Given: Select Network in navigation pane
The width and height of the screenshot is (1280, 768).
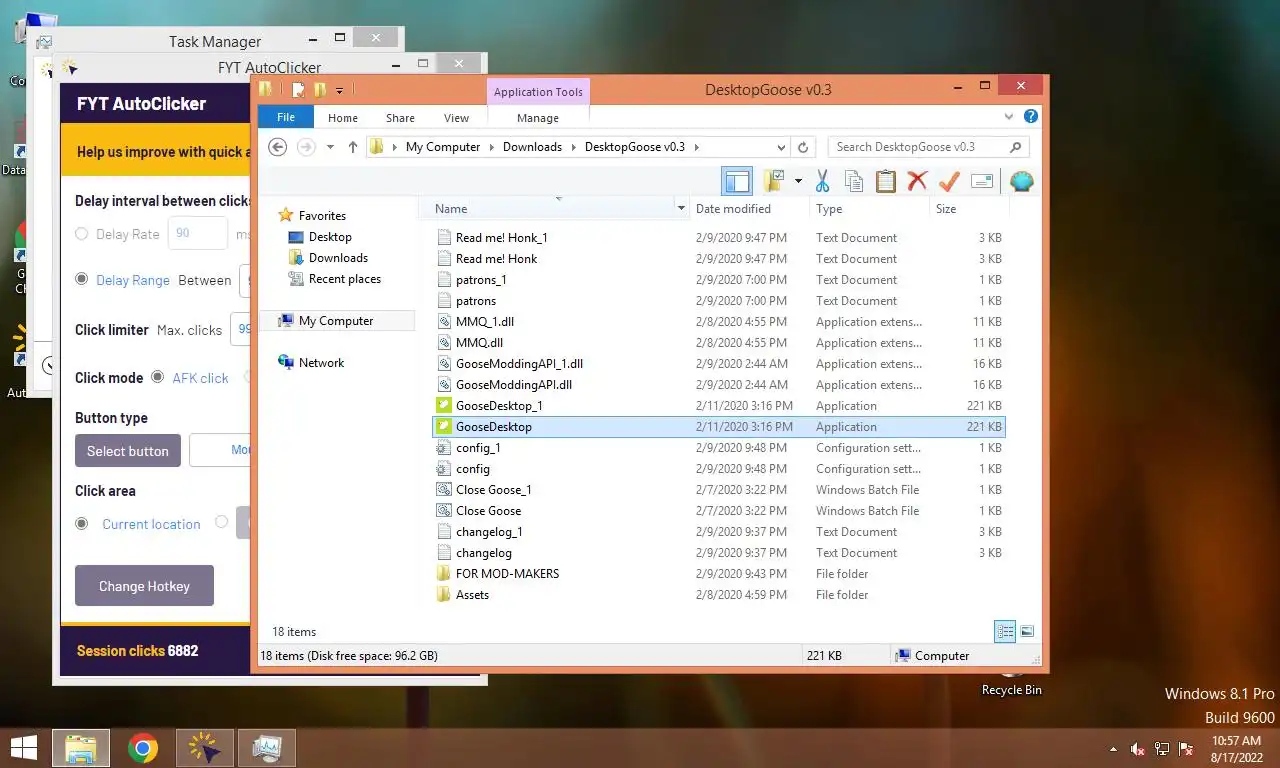Looking at the screenshot, I should point(321,363).
